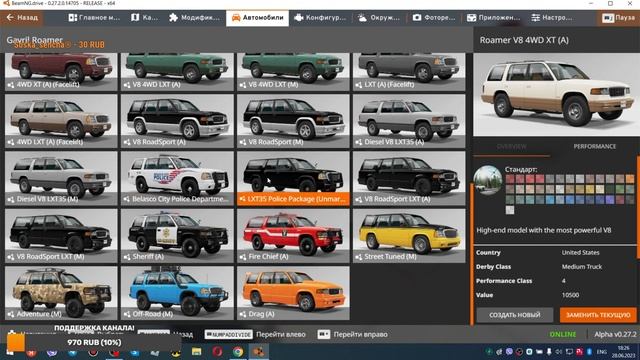Click the description 'High-end model with the most powerful V8'

[544, 230]
